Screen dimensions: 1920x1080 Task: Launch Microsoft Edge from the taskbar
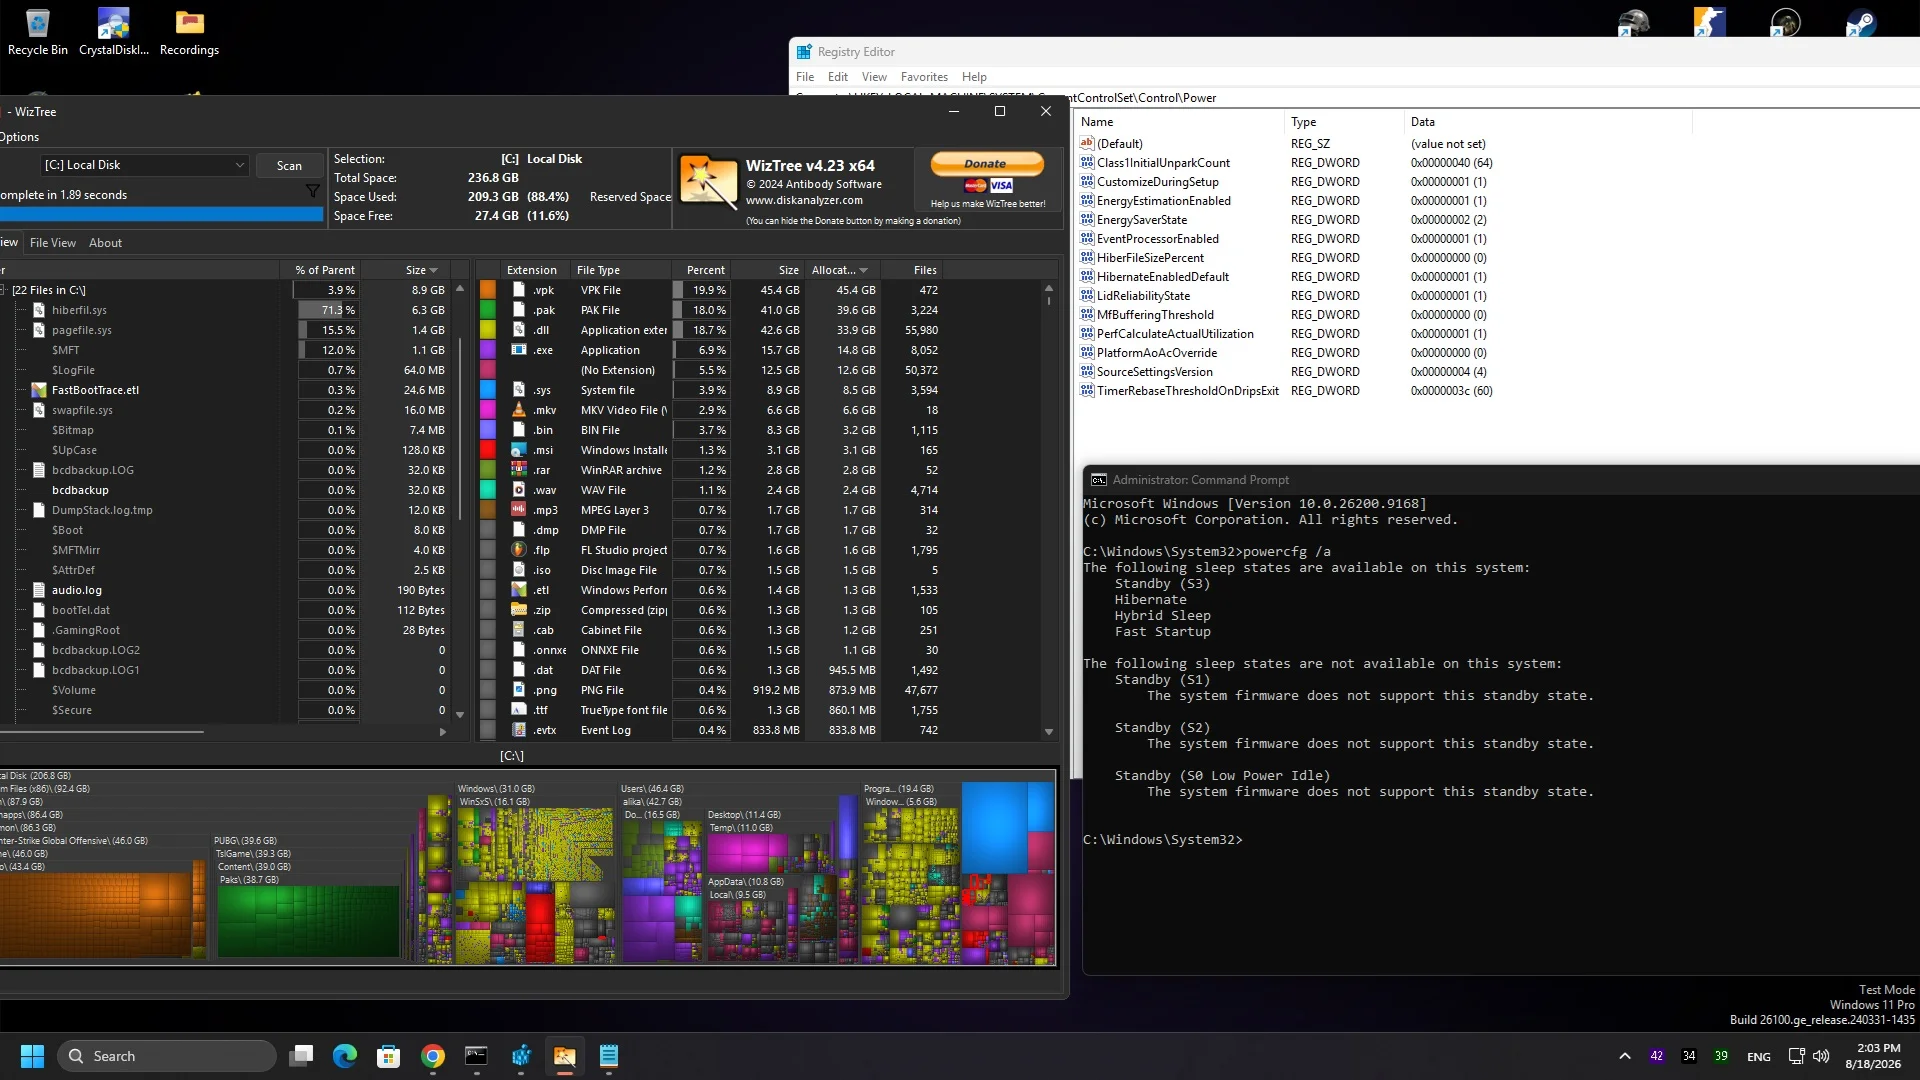pos(345,1056)
